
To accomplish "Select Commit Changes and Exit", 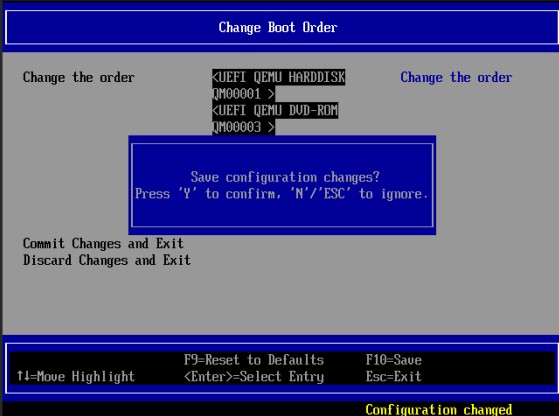I will [103, 243].
